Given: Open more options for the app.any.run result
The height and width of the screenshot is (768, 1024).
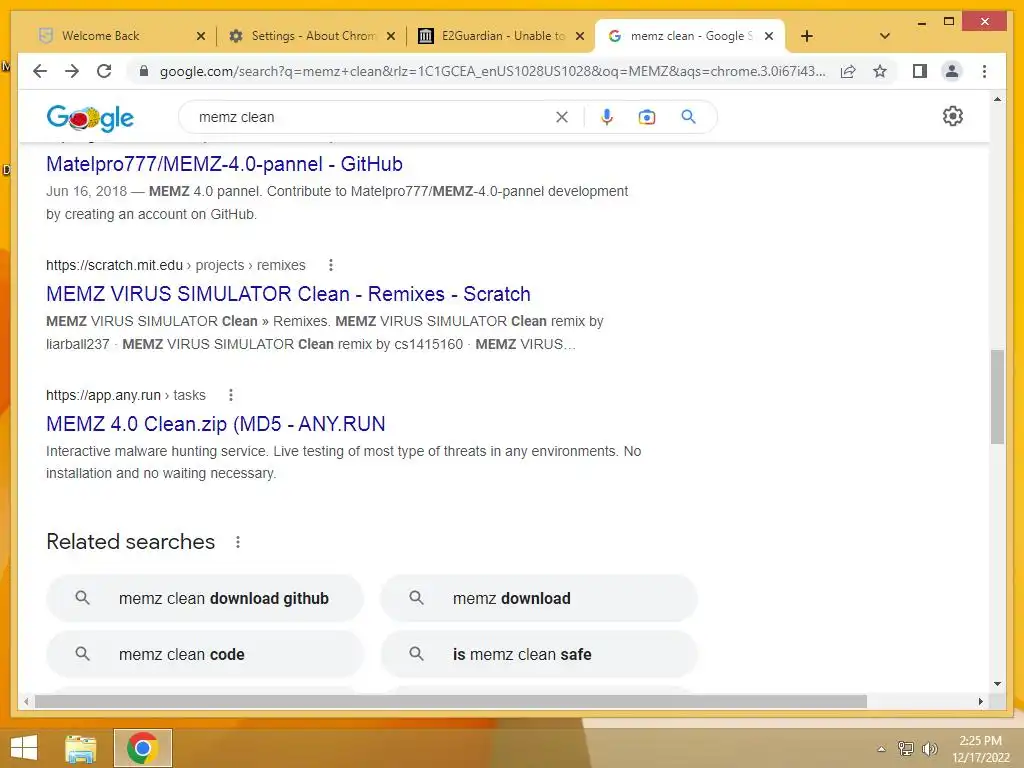Looking at the screenshot, I should (231, 395).
